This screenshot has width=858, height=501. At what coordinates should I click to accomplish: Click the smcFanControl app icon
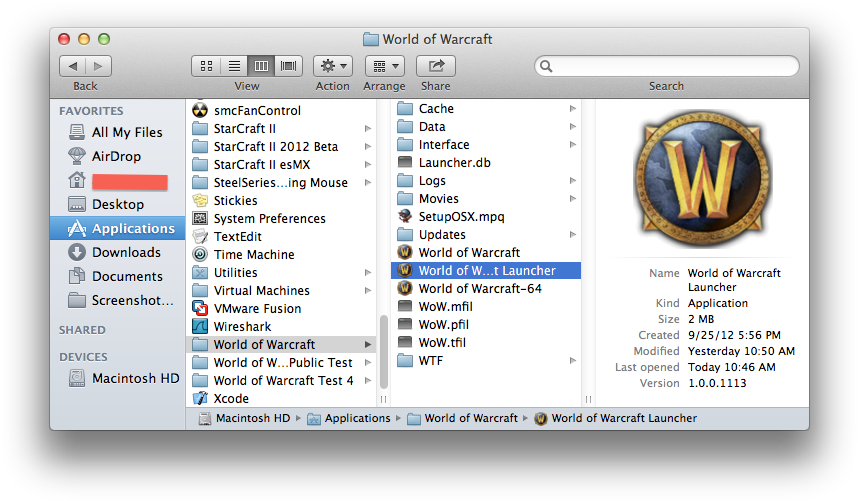(x=199, y=111)
